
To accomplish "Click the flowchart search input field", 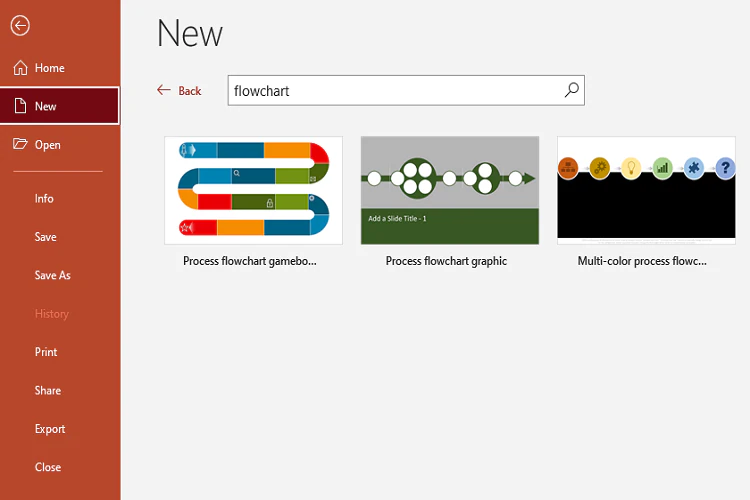I will [395, 90].
